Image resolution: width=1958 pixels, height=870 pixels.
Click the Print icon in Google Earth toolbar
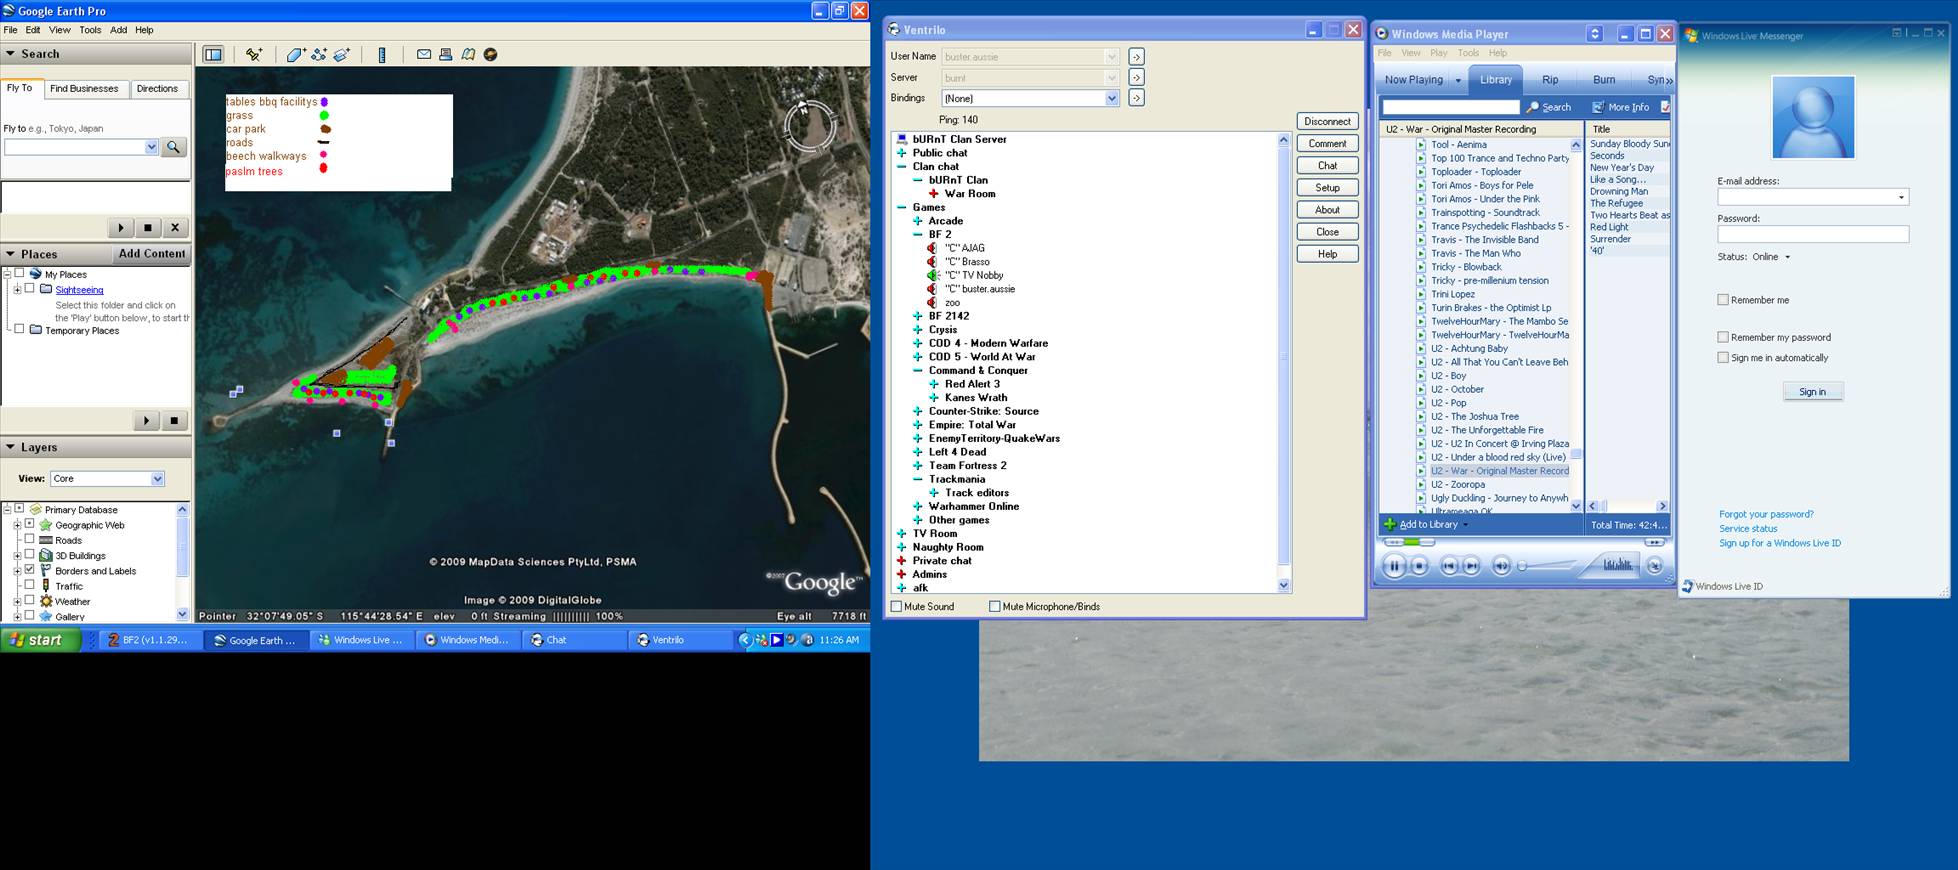446,55
